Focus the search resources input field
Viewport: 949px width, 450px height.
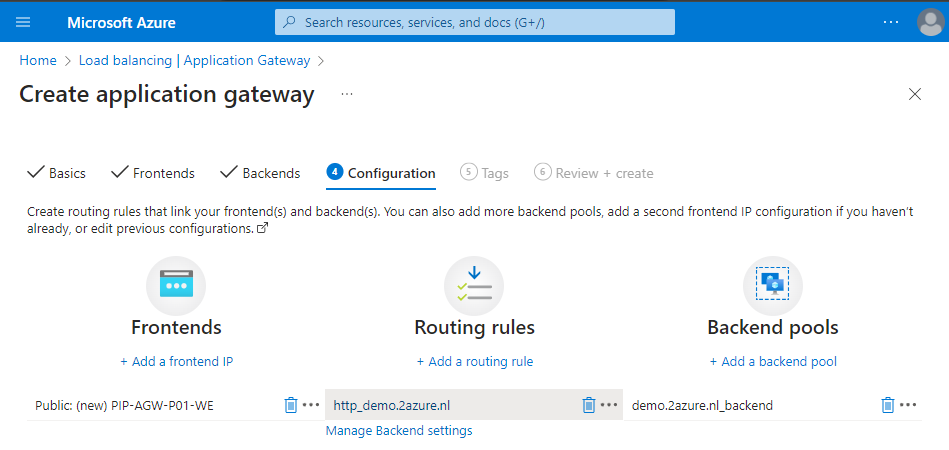(474, 22)
